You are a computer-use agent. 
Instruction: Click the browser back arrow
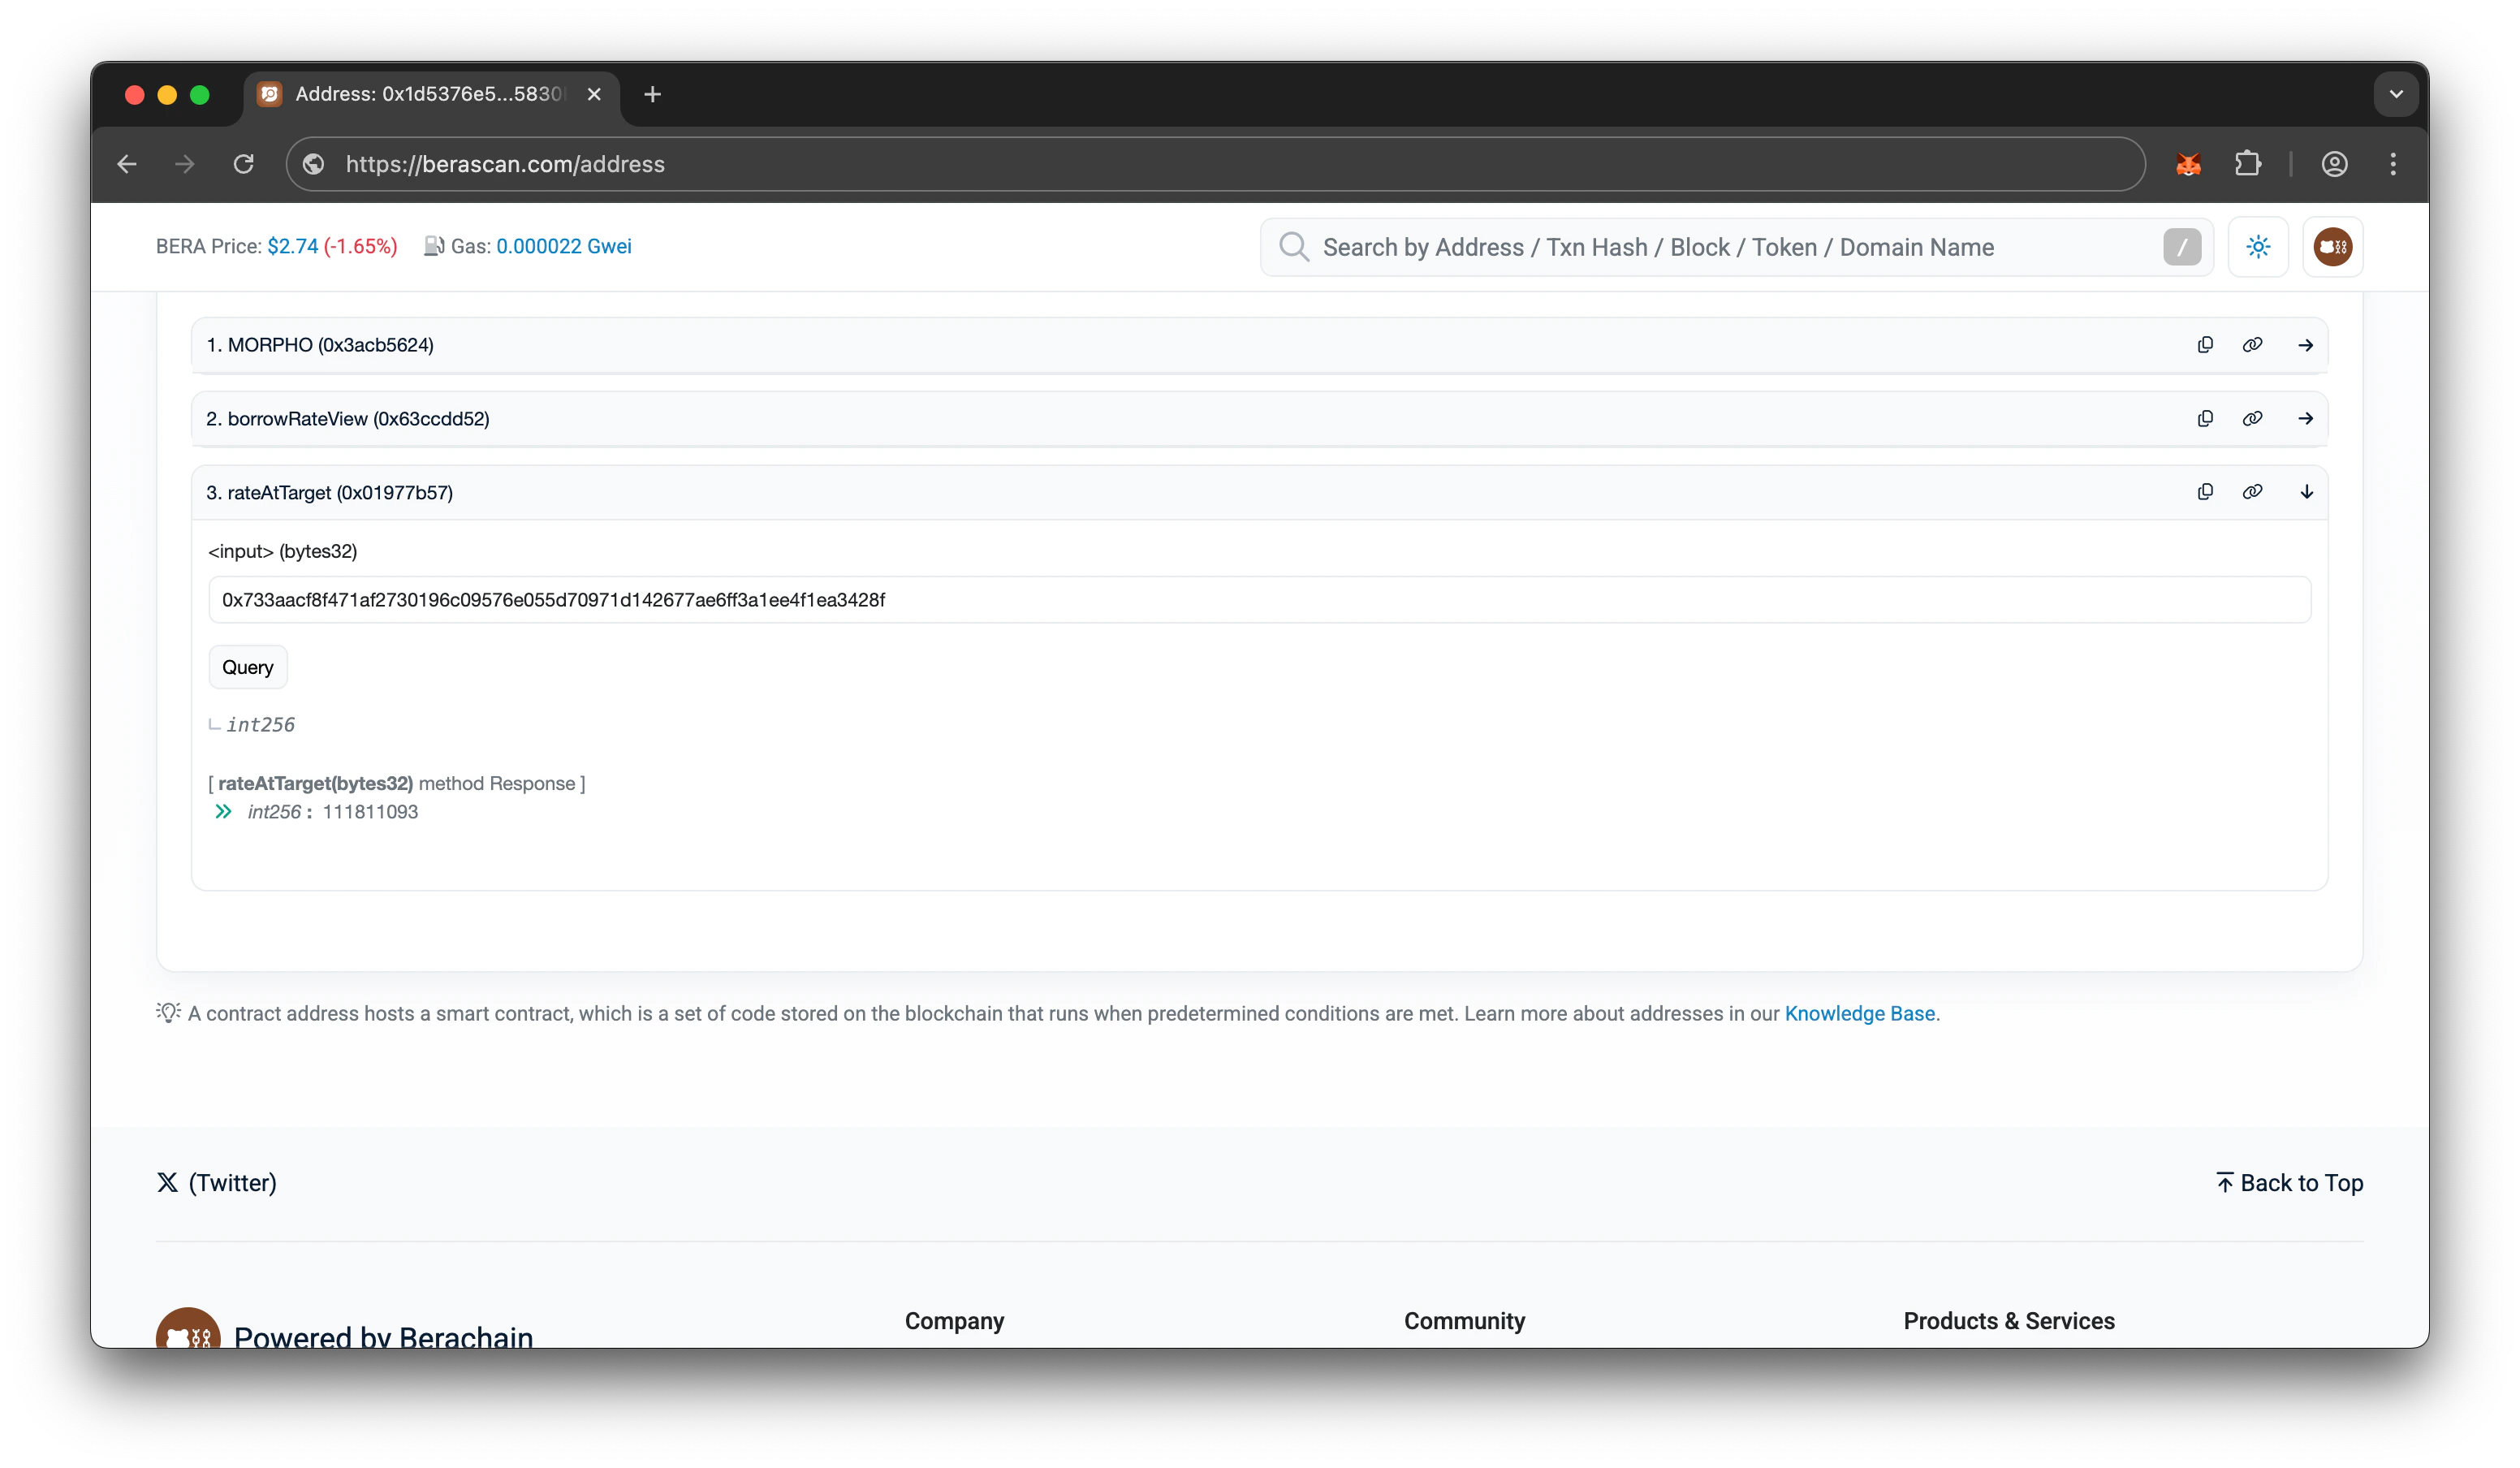click(127, 164)
